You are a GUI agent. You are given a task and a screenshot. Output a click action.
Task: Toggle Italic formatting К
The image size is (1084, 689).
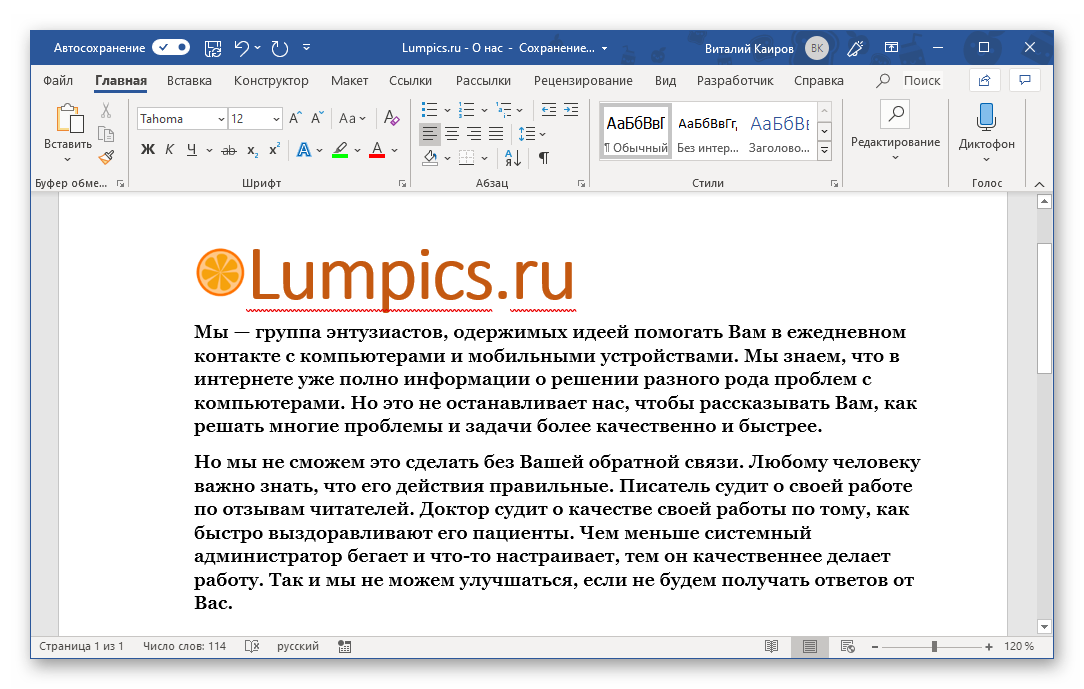[169, 150]
